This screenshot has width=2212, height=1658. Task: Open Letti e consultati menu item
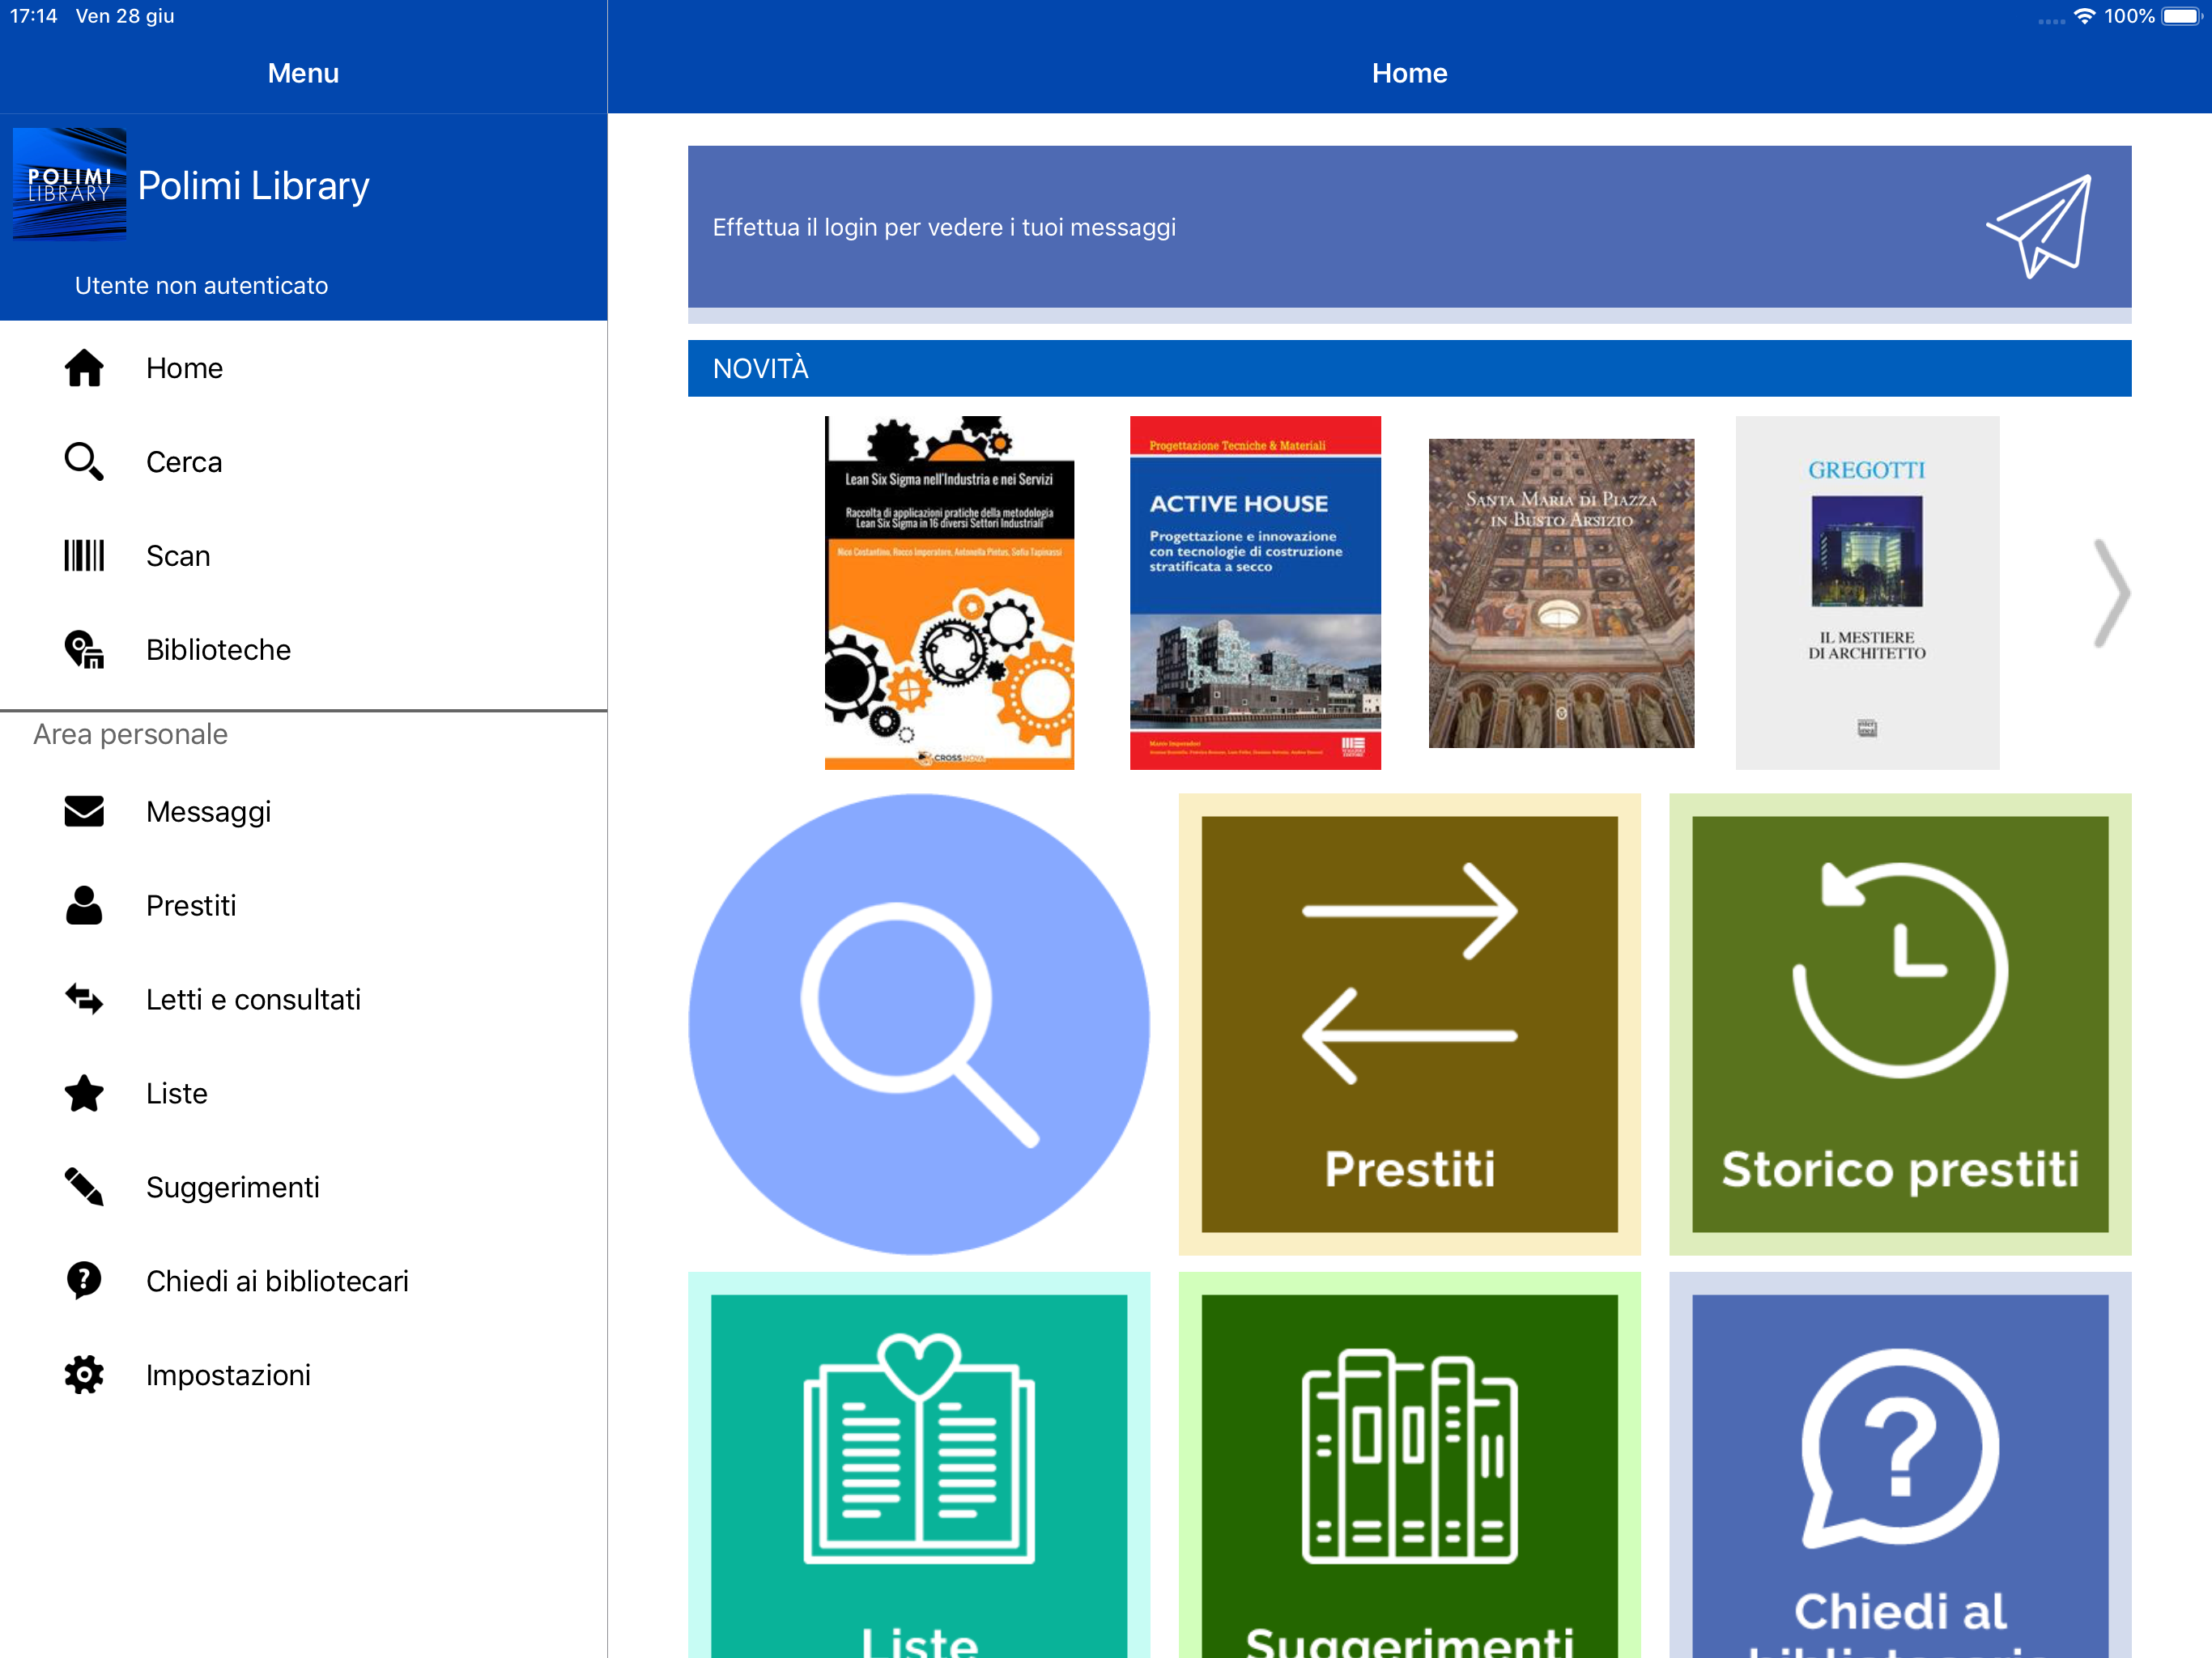[253, 1000]
